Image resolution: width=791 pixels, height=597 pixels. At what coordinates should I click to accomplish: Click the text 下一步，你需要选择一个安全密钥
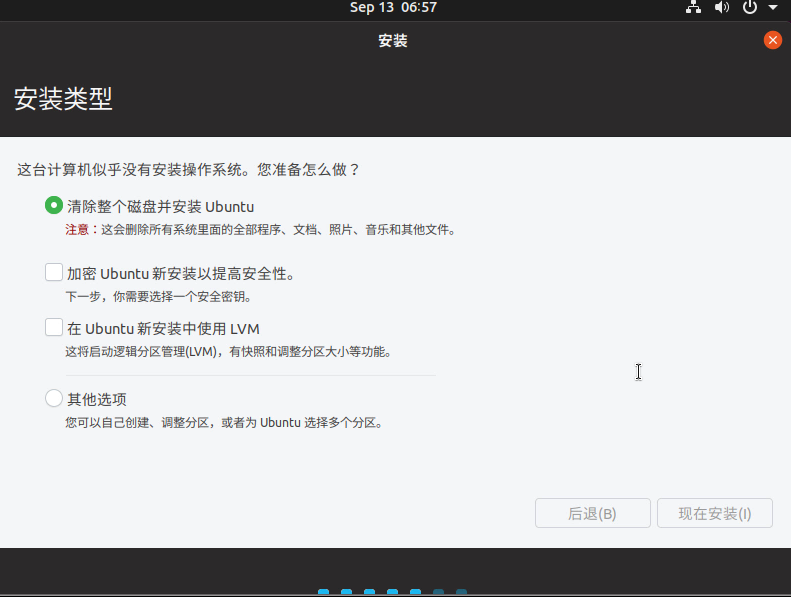tap(158, 297)
